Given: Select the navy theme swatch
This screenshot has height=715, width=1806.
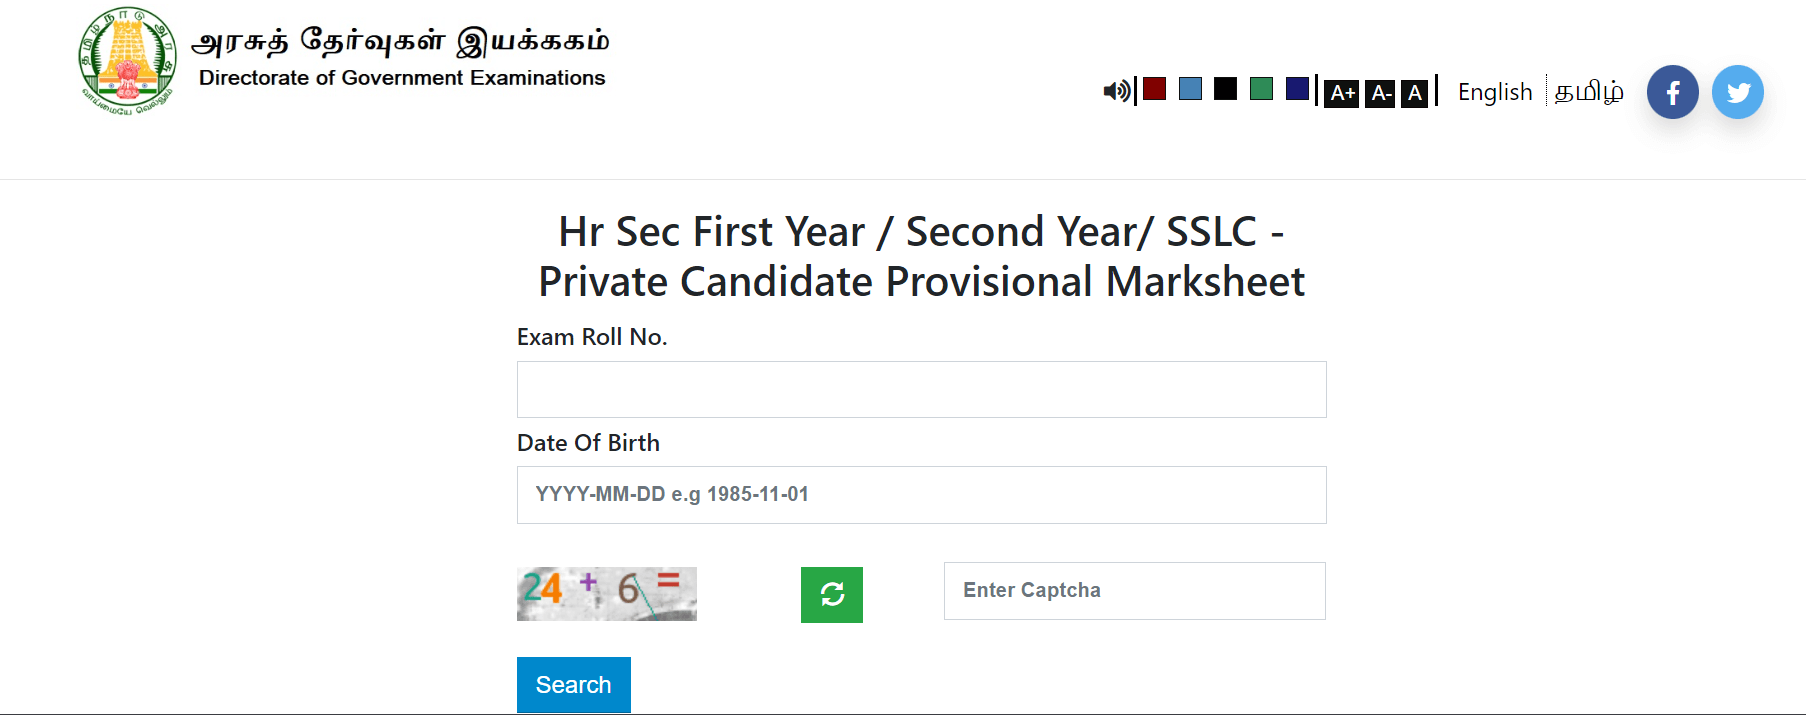Looking at the screenshot, I should click(x=1297, y=88).
